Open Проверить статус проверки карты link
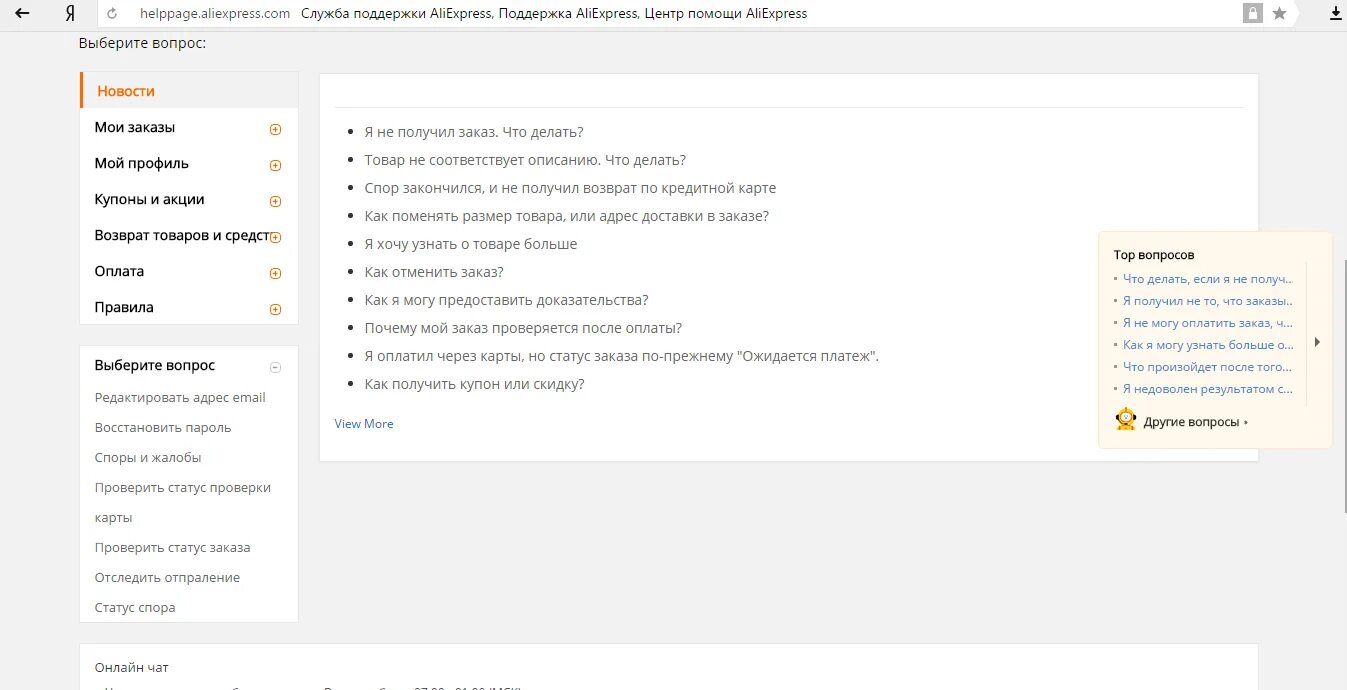Image resolution: width=1347 pixels, height=690 pixels. tap(183, 502)
